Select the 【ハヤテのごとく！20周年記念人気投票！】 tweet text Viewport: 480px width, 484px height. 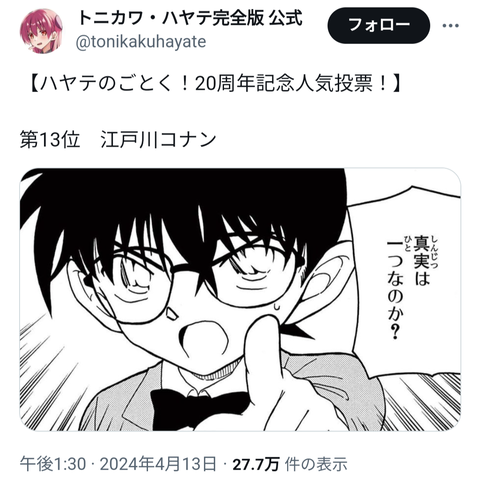pos(214,84)
